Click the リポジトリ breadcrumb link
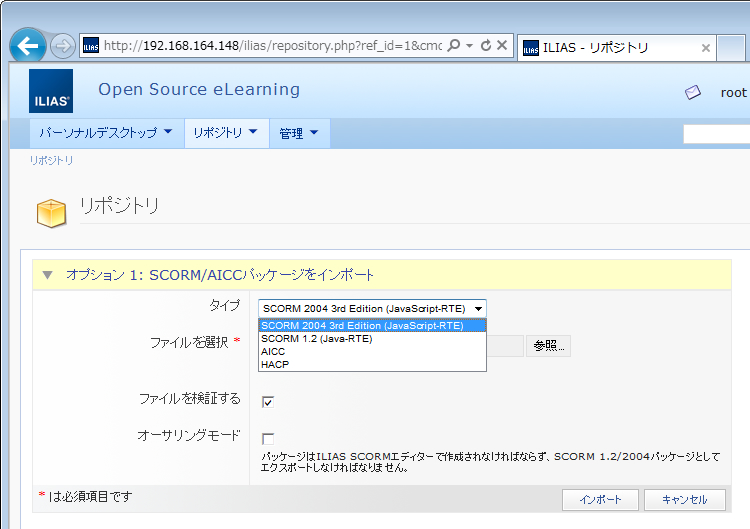The height and width of the screenshot is (529, 750). coord(51,160)
